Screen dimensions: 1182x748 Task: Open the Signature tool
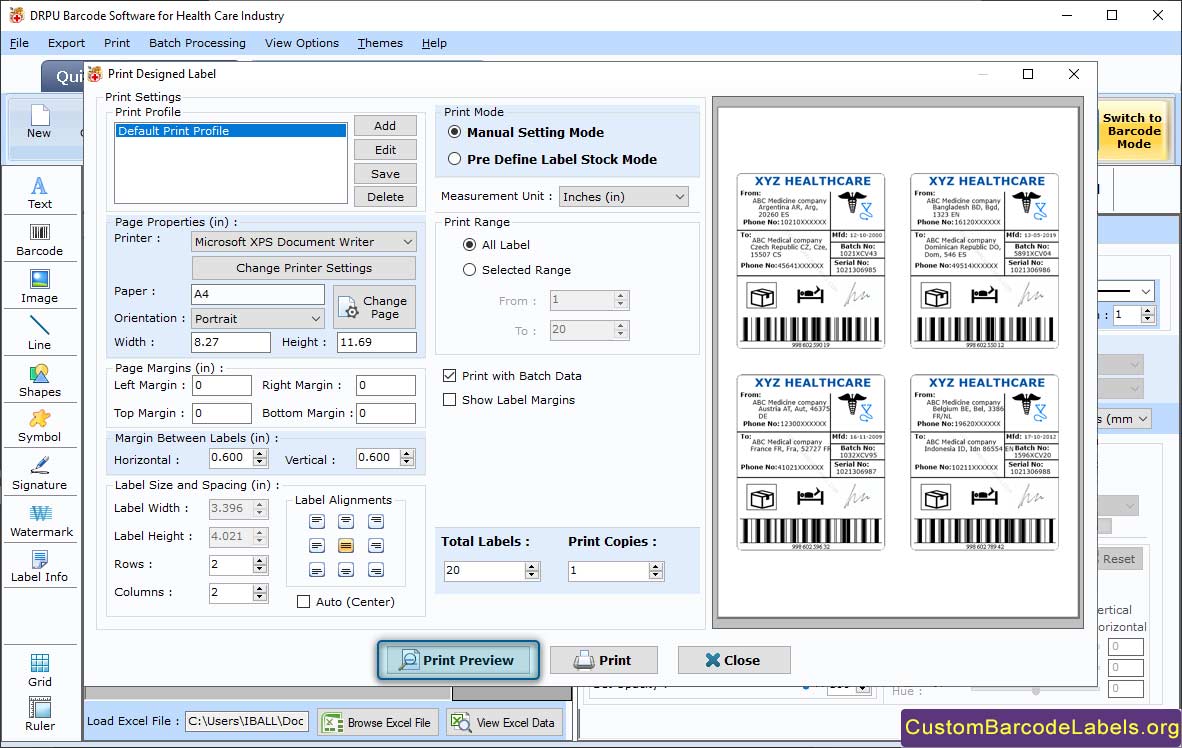coord(39,474)
